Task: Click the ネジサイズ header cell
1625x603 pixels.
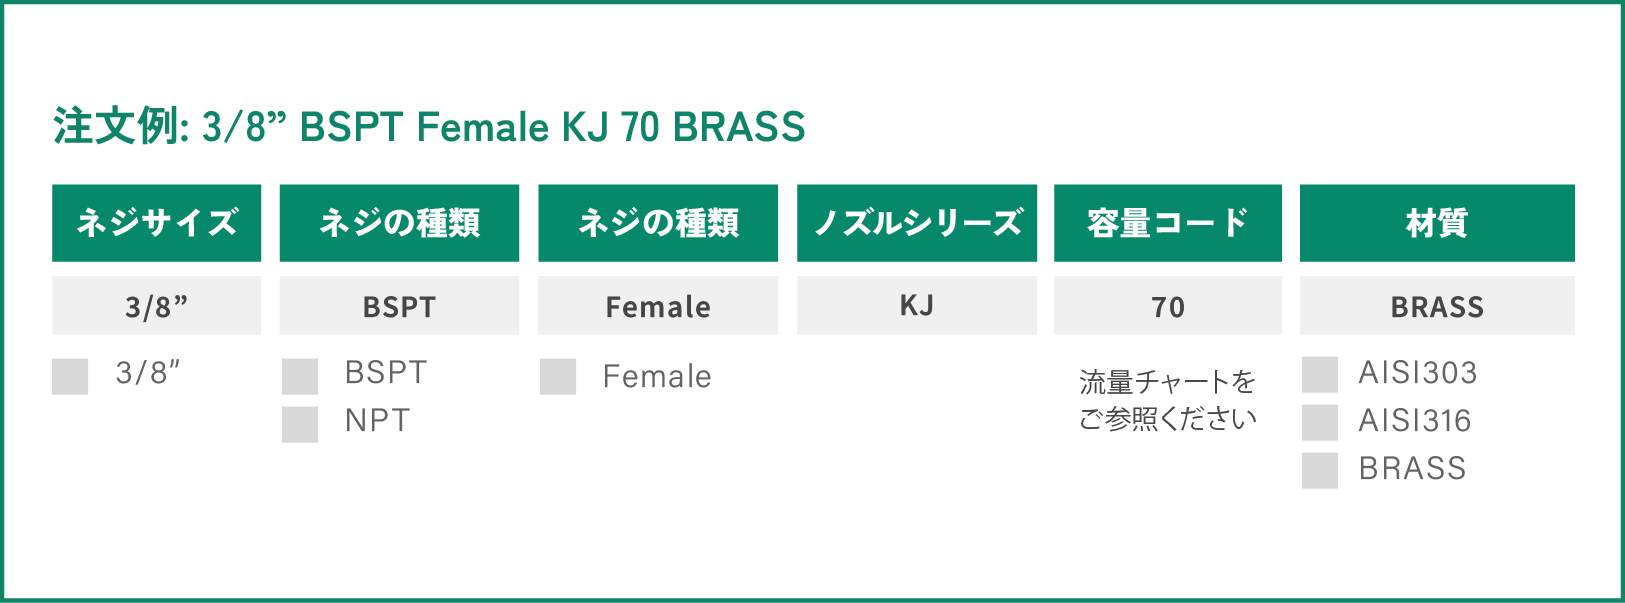Action: (x=156, y=223)
